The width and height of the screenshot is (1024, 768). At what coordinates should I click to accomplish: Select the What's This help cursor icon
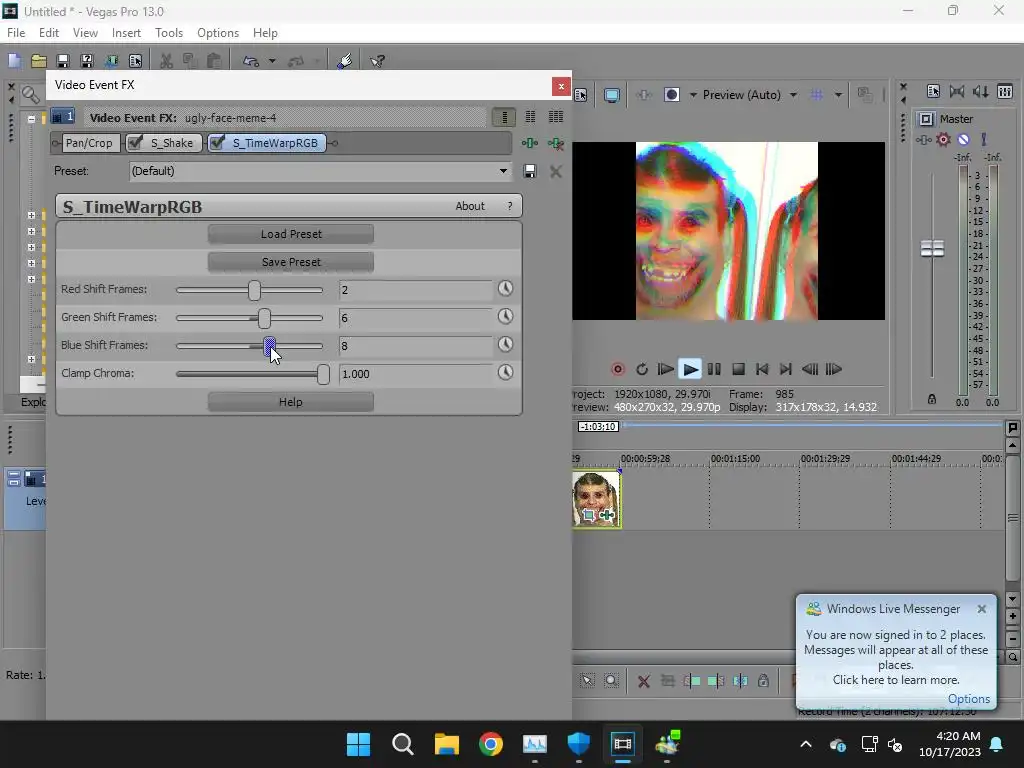pyautogui.click(x=377, y=61)
